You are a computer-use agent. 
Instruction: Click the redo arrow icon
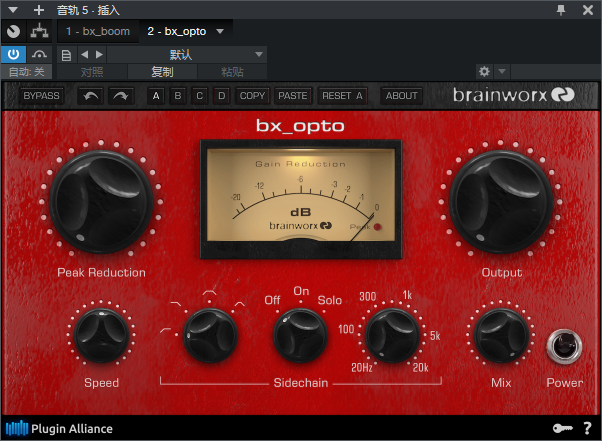click(120, 96)
